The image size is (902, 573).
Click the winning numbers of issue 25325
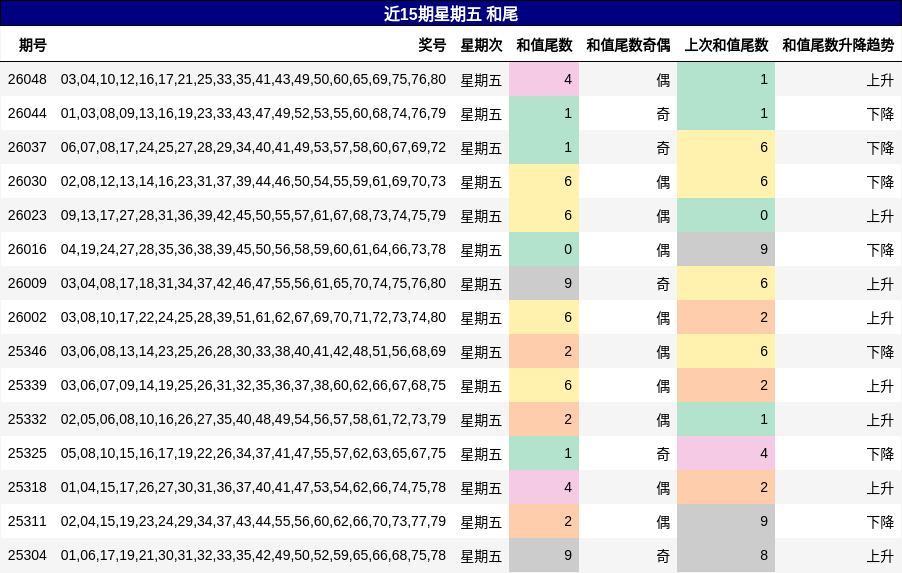click(253, 453)
